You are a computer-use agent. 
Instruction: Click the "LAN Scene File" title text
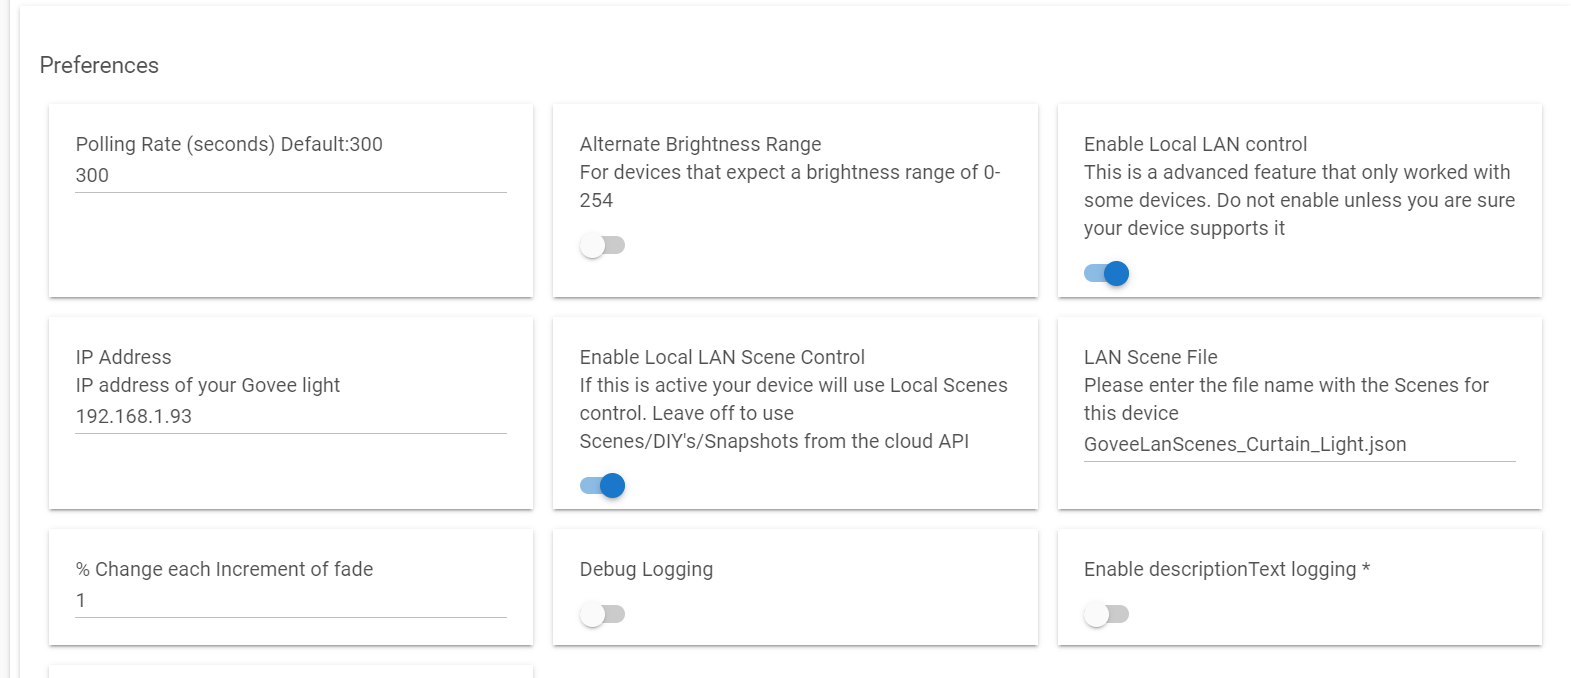click(x=1150, y=357)
